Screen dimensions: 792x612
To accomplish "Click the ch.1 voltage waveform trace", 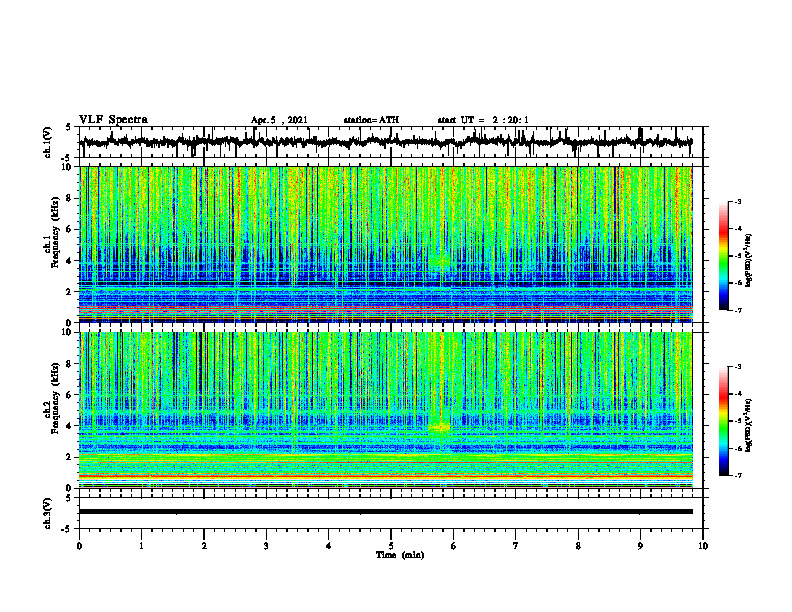I will (x=386, y=142).
